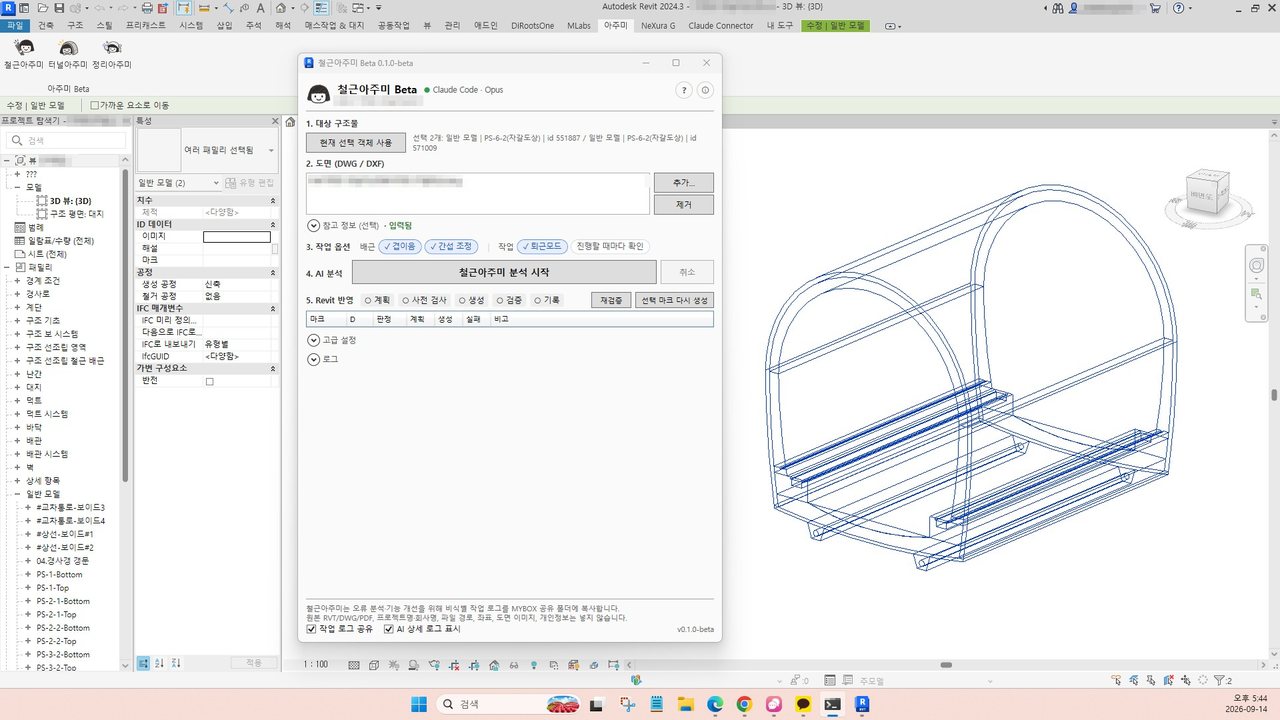Open the info button in 철근아주미 dialog
Image resolution: width=1280 pixels, height=720 pixels.
click(705, 90)
